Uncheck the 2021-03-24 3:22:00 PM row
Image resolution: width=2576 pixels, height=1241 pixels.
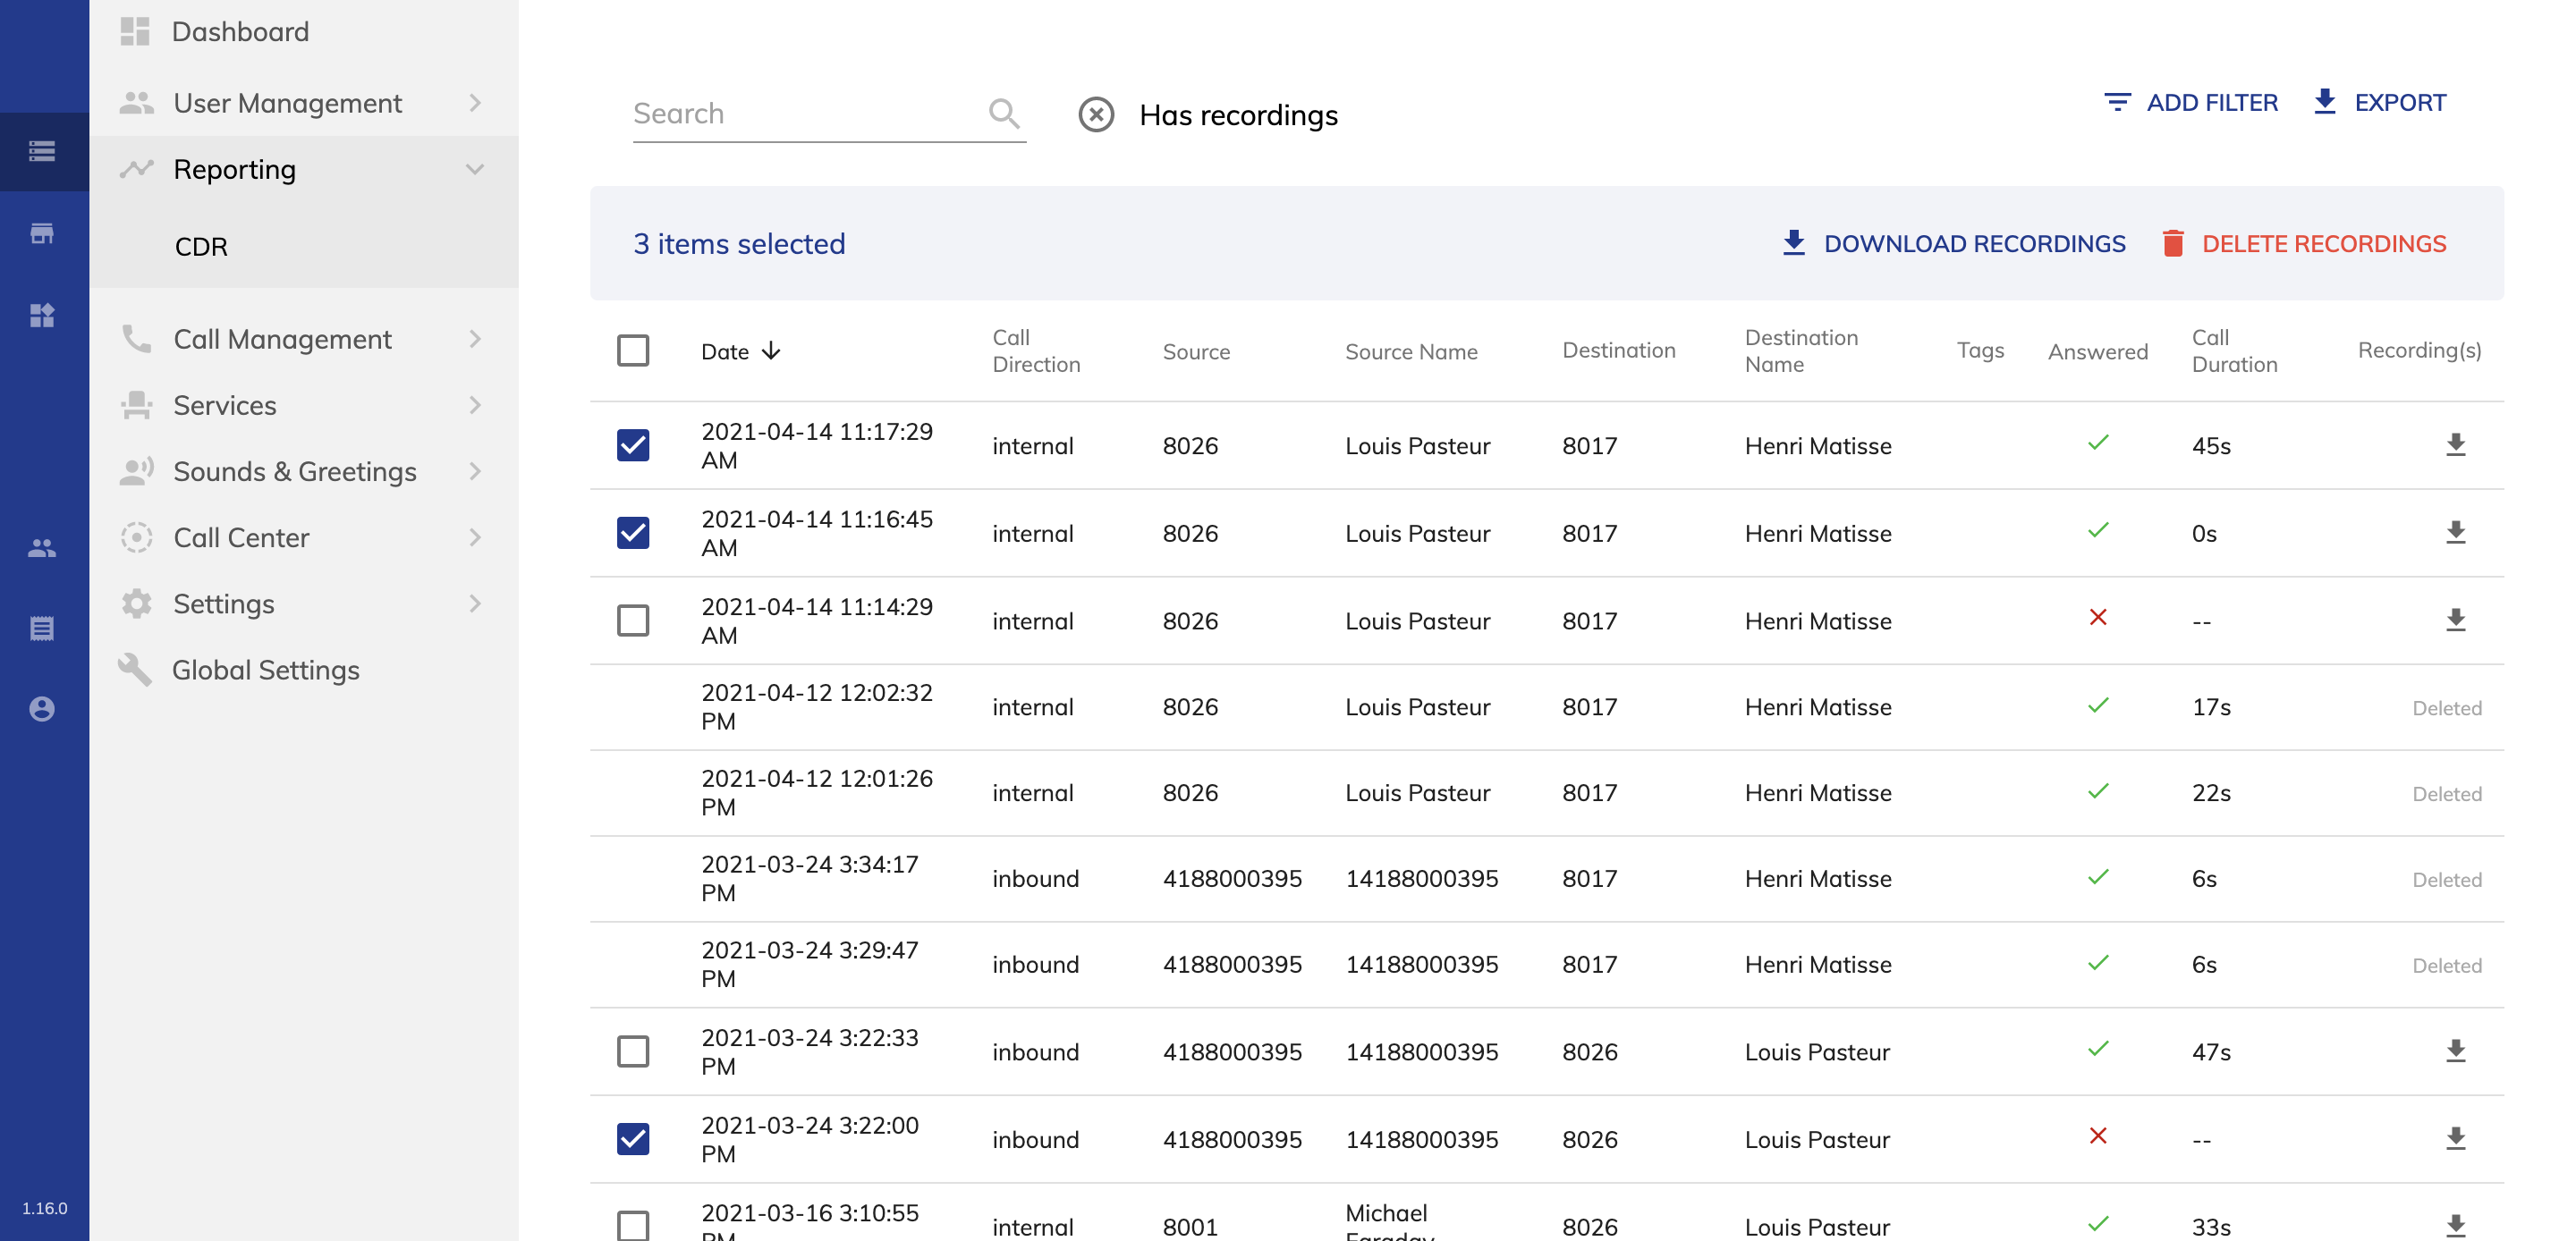point(633,1139)
